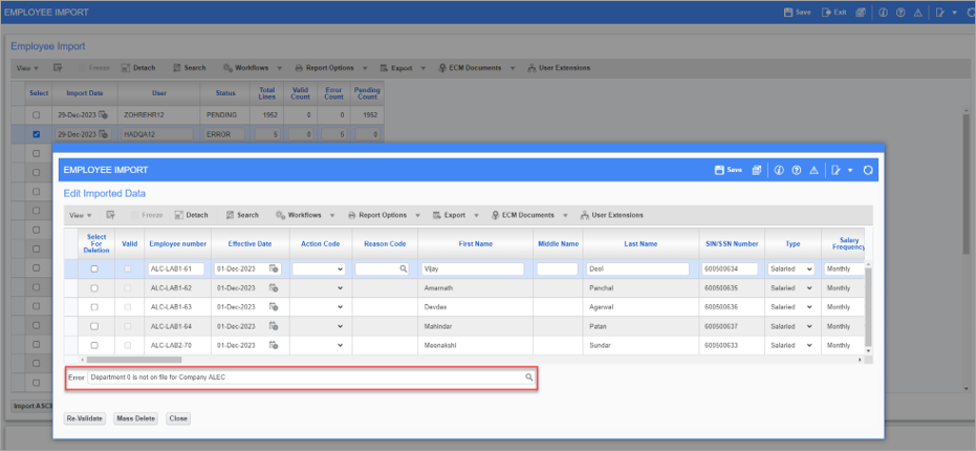This screenshot has width=976, height=451.
Task: Sort by the Employee number column header
Action: (x=177, y=244)
